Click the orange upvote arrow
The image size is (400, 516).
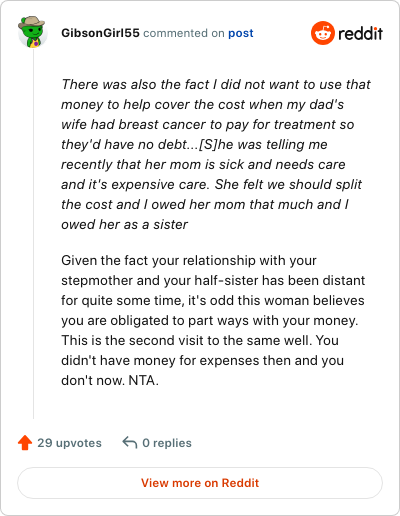(x=25, y=443)
